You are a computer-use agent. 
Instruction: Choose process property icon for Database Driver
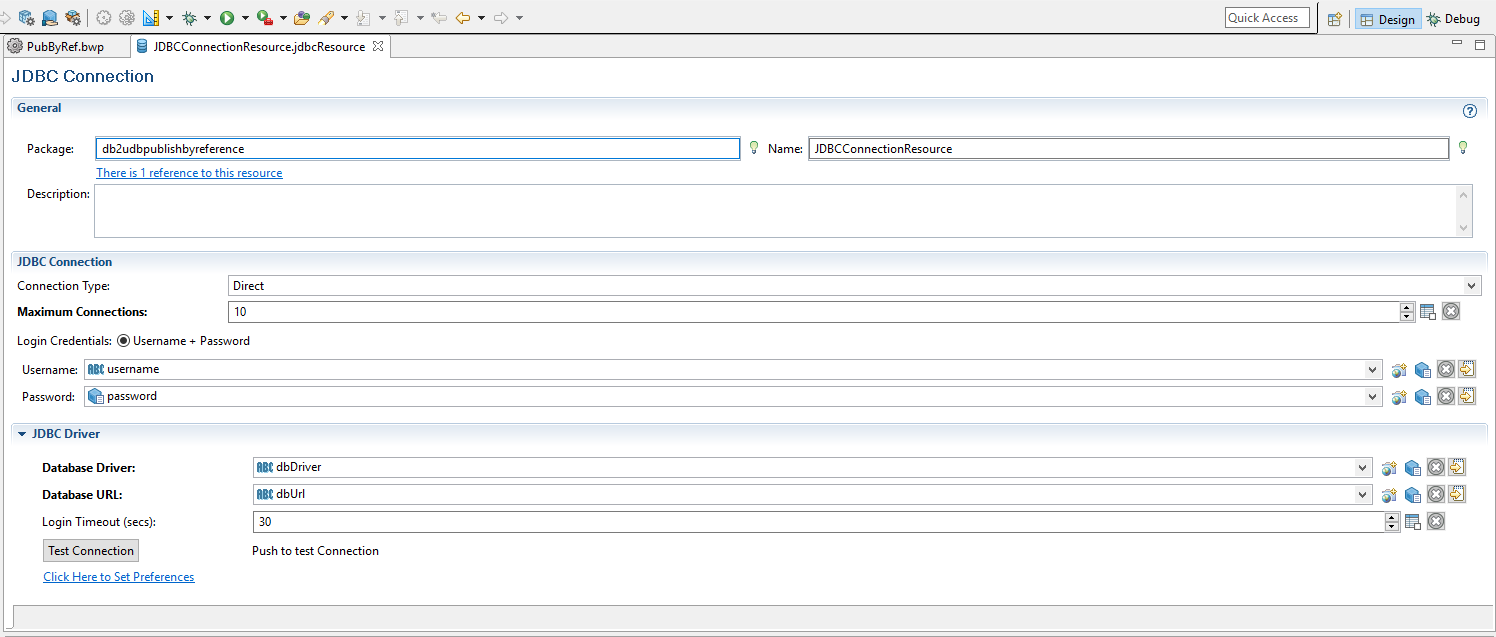click(x=1412, y=467)
